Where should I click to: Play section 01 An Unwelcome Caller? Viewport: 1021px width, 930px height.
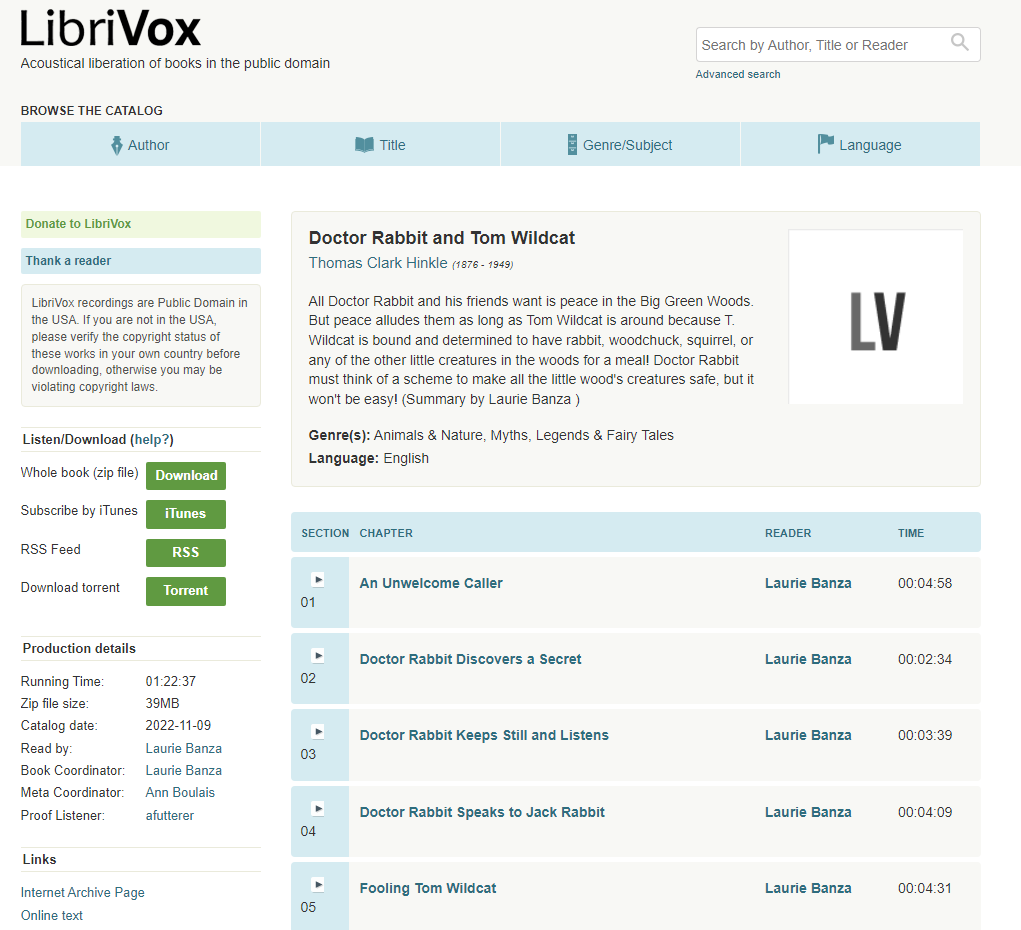tap(318, 579)
